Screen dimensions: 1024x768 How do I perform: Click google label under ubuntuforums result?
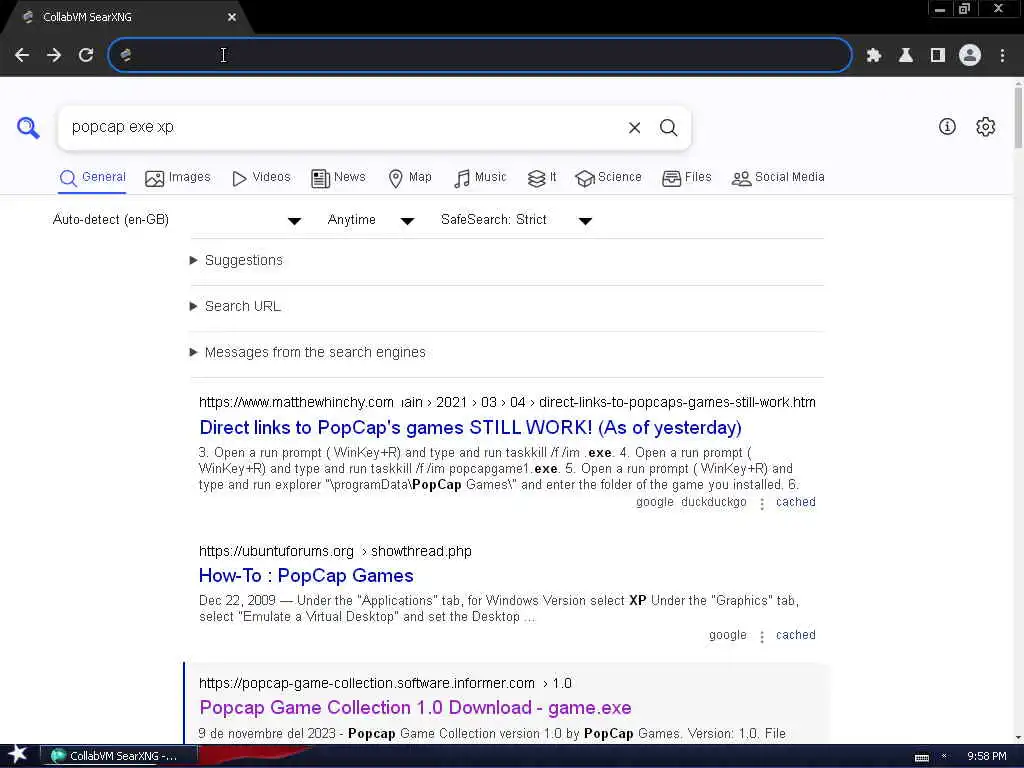click(728, 635)
